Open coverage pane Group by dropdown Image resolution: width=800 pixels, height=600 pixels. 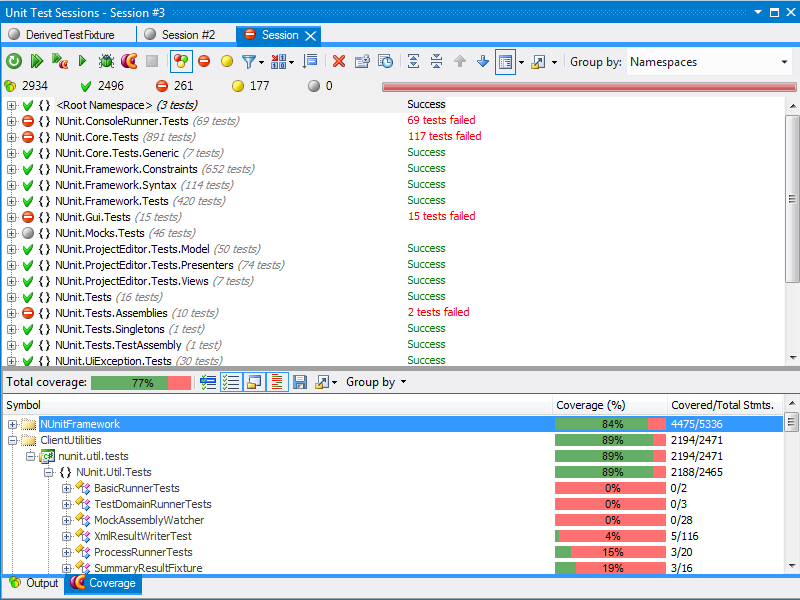click(x=376, y=382)
